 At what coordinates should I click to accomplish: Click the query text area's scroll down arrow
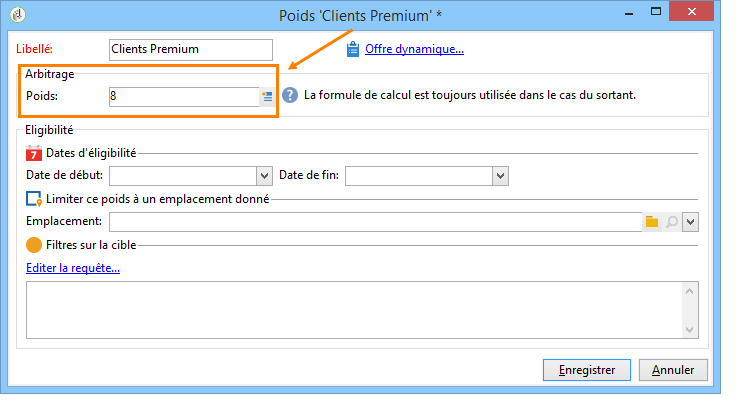point(690,329)
